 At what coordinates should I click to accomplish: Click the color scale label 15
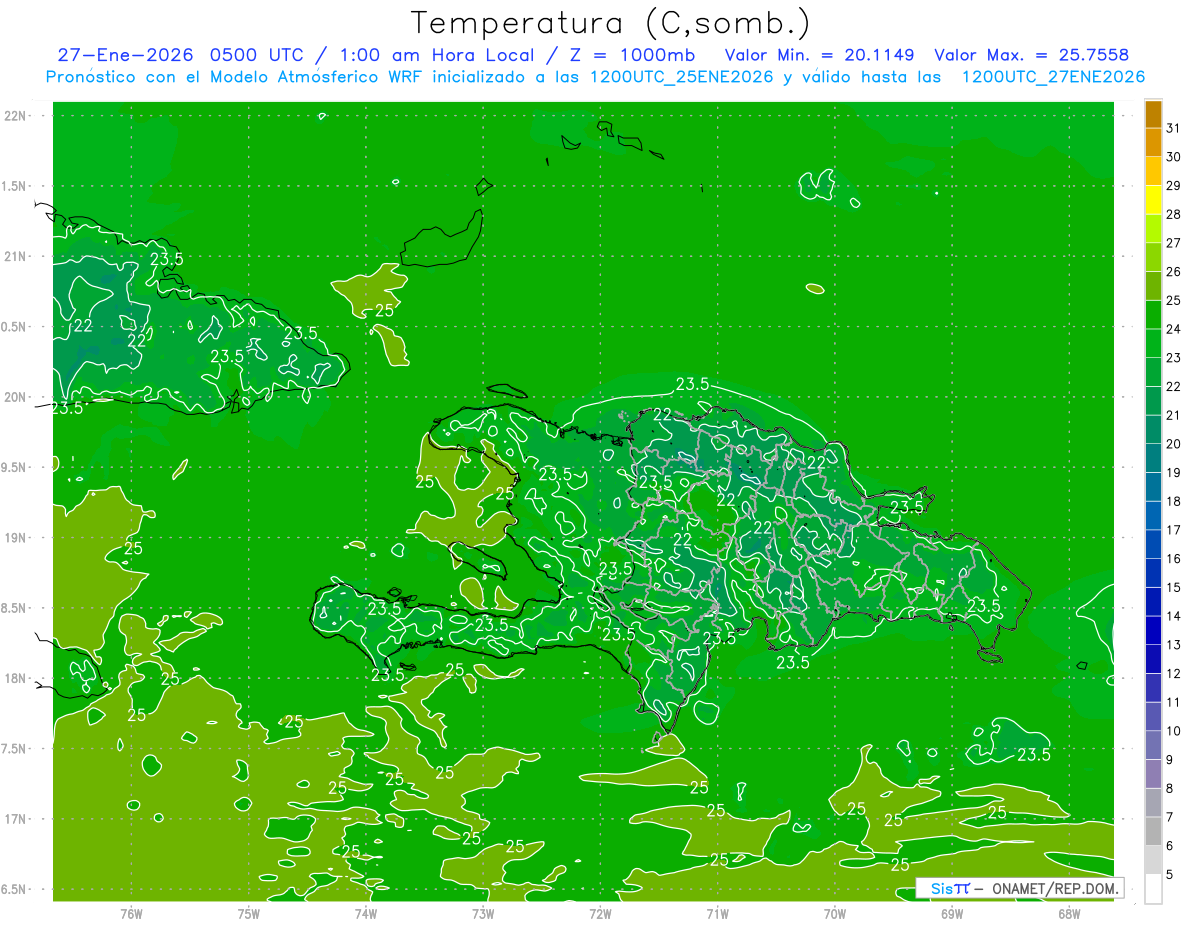click(1174, 587)
